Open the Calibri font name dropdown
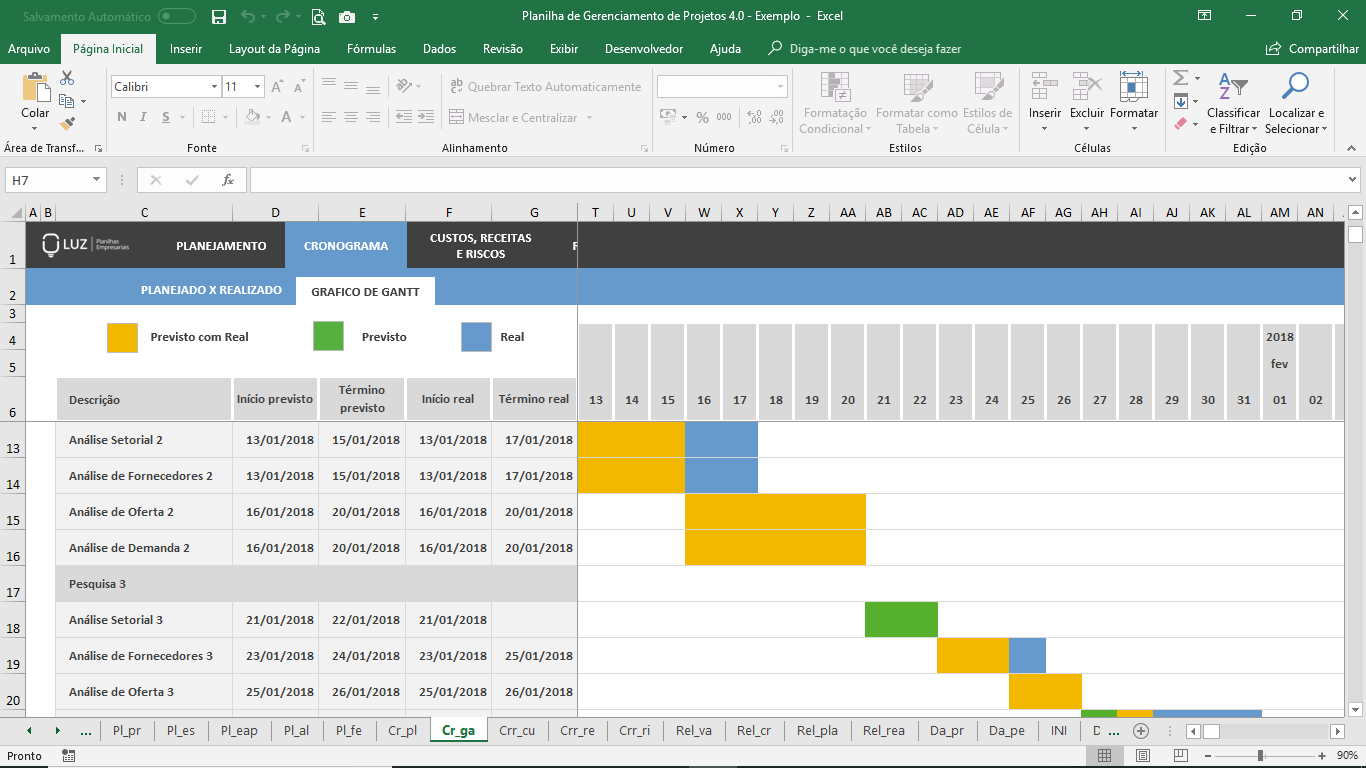1366x768 pixels. 214,87
